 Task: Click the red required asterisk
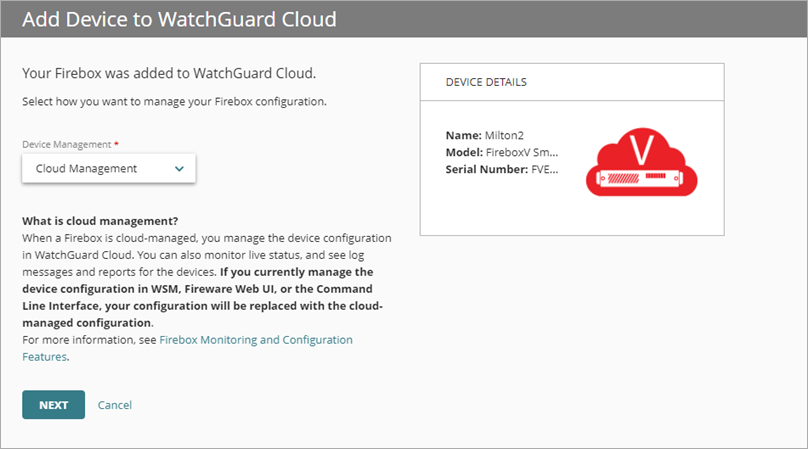pyautogui.click(x=116, y=145)
